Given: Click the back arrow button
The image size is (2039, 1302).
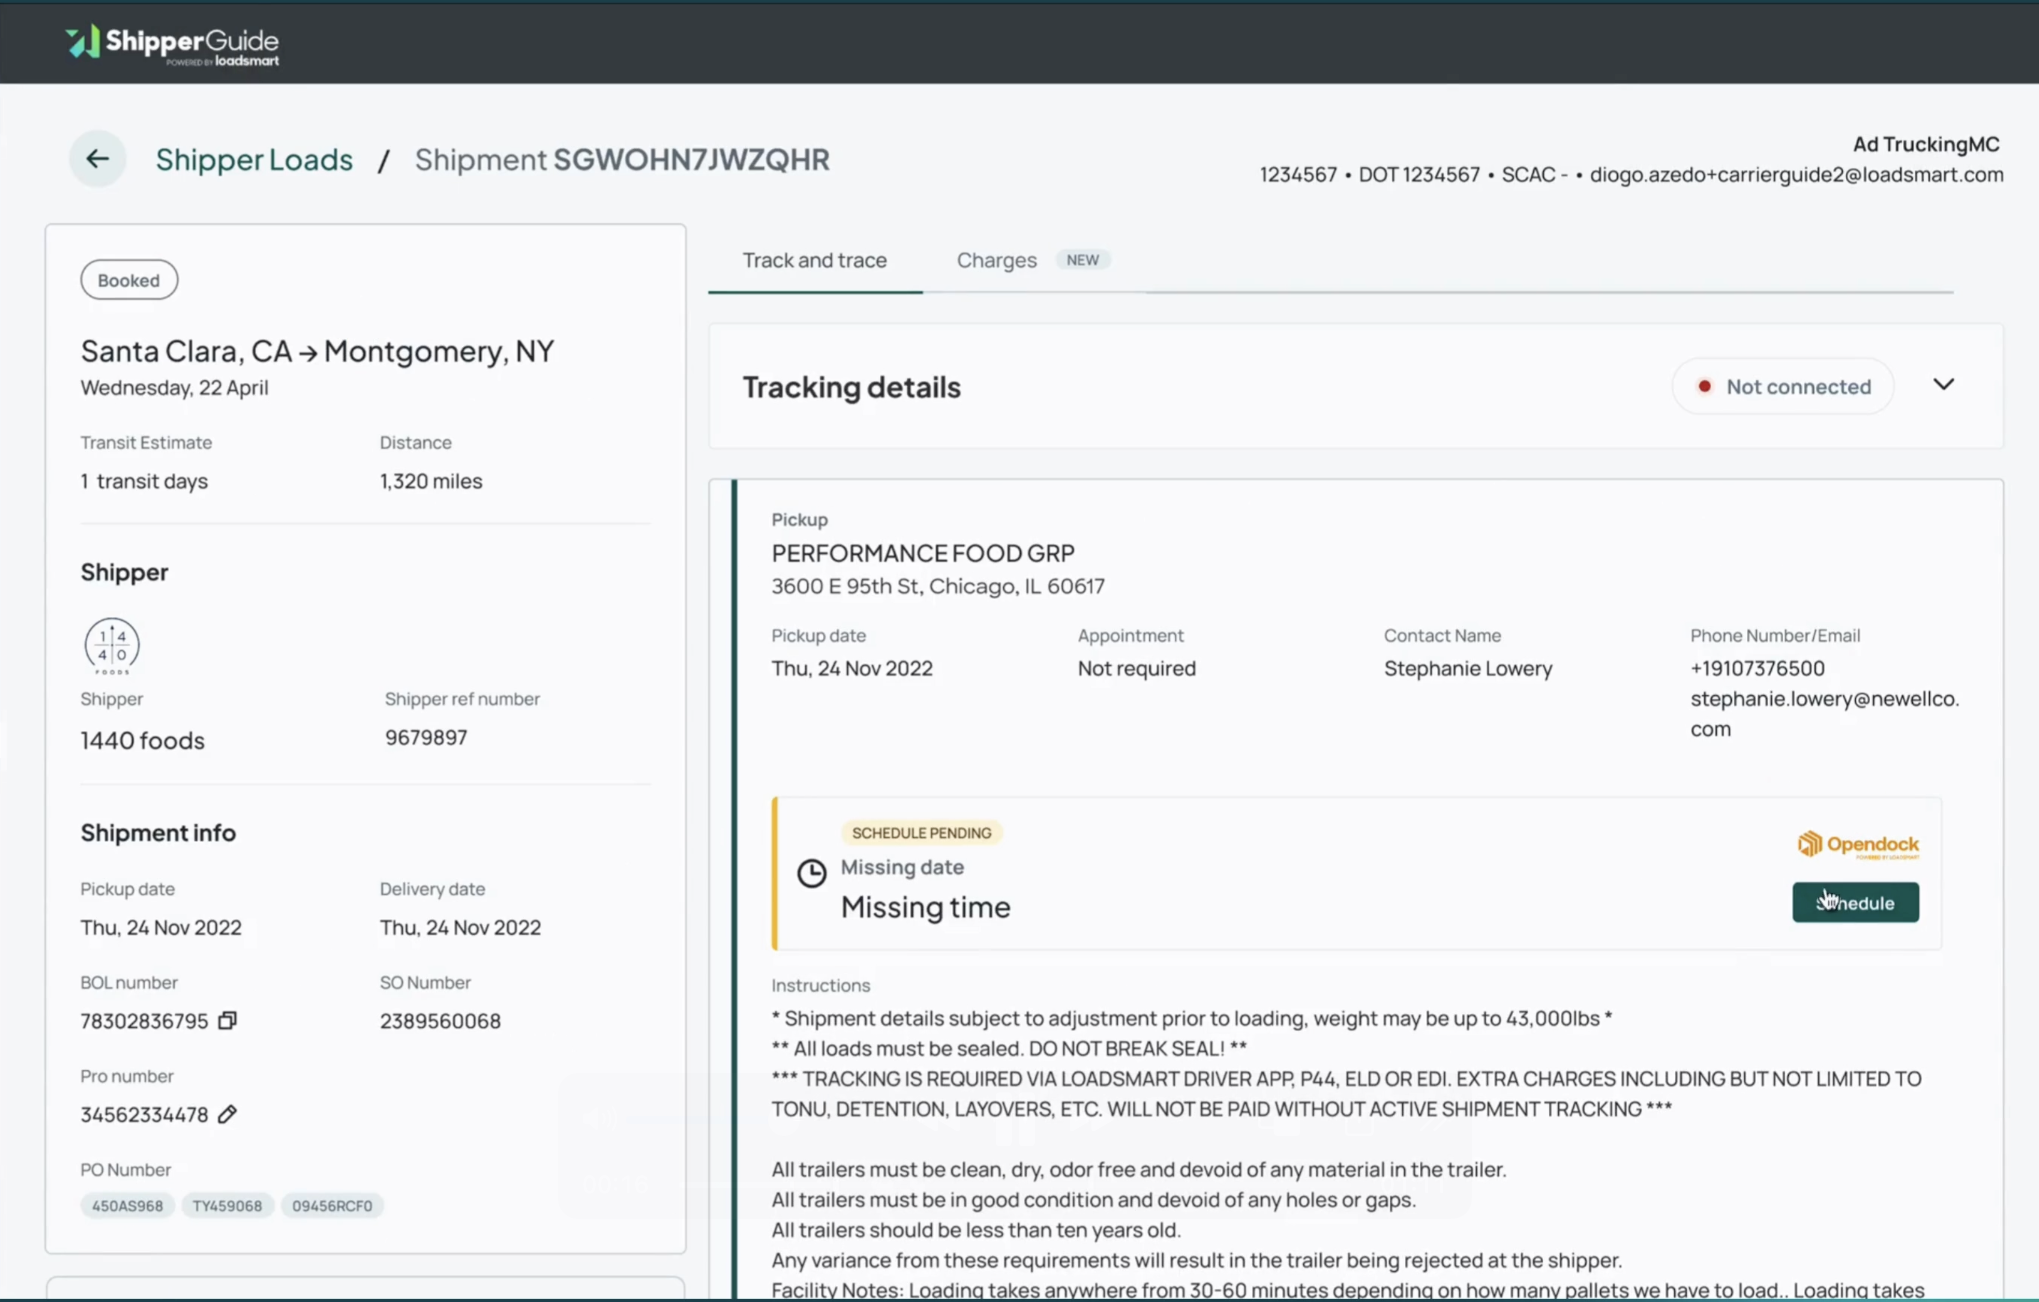Looking at the screenshot, I should [97, 158].
